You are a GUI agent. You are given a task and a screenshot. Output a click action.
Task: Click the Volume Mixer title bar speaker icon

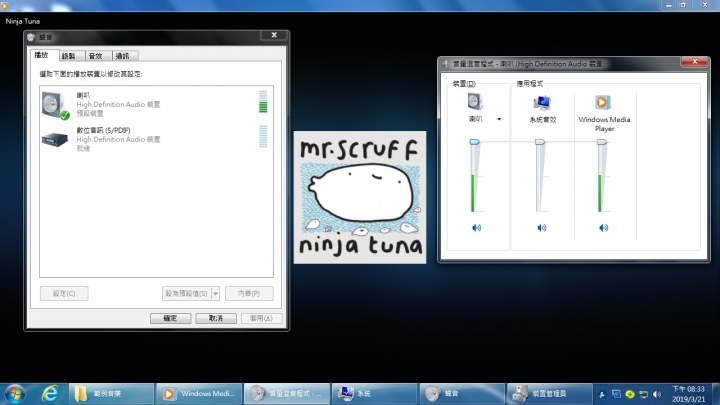444,64
